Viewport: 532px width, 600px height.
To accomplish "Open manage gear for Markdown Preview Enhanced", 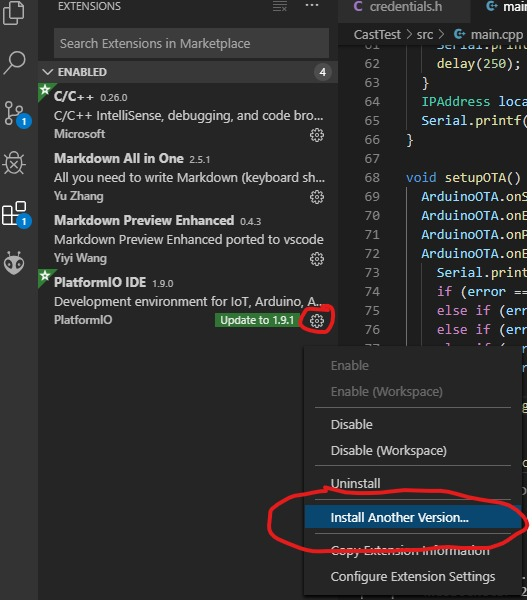I will (x=317, y=259).
